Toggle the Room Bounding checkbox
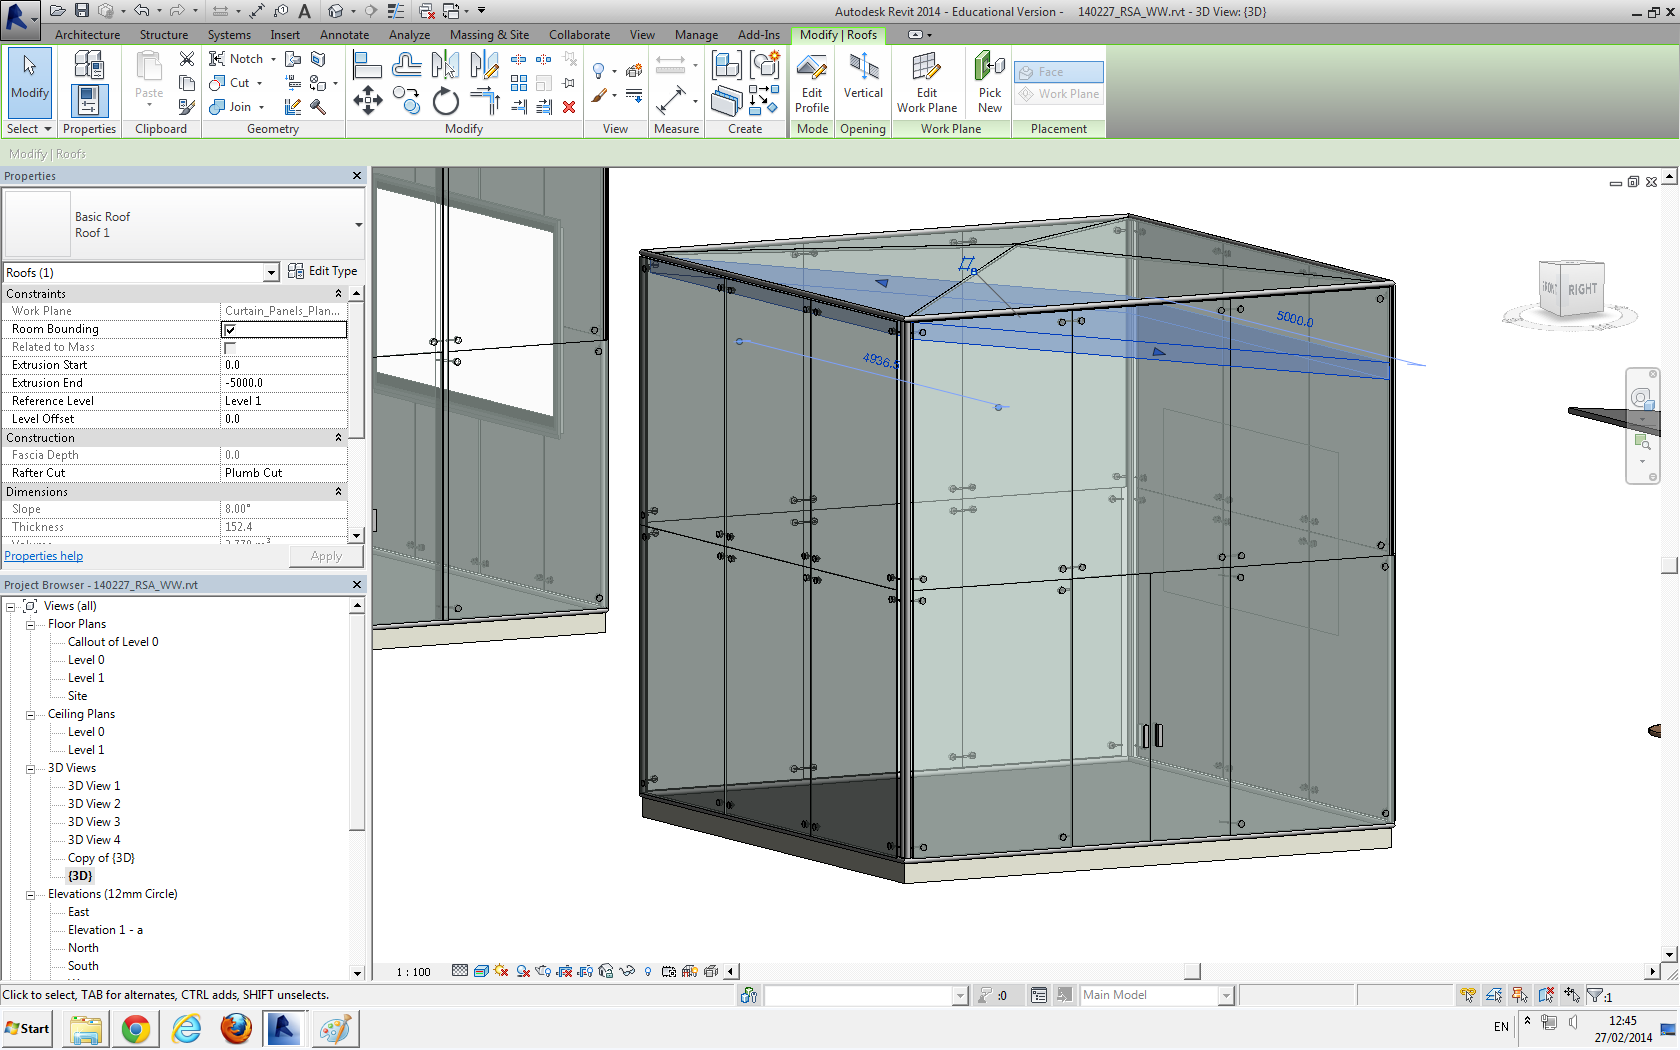Screen dimensions: 1680x1050 tap(230, 329)
